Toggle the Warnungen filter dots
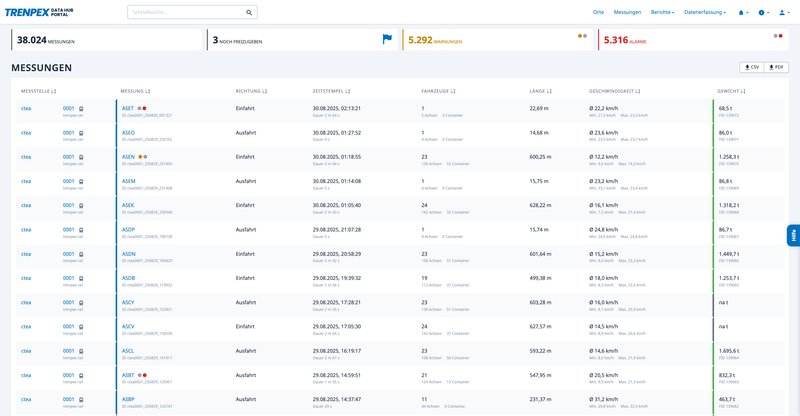 pos(582,35)
